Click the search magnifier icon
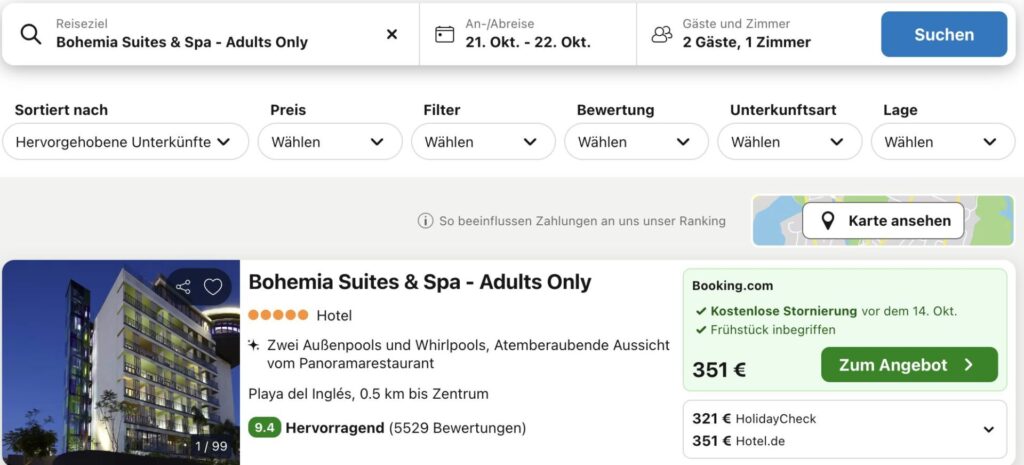 (31, 34)
